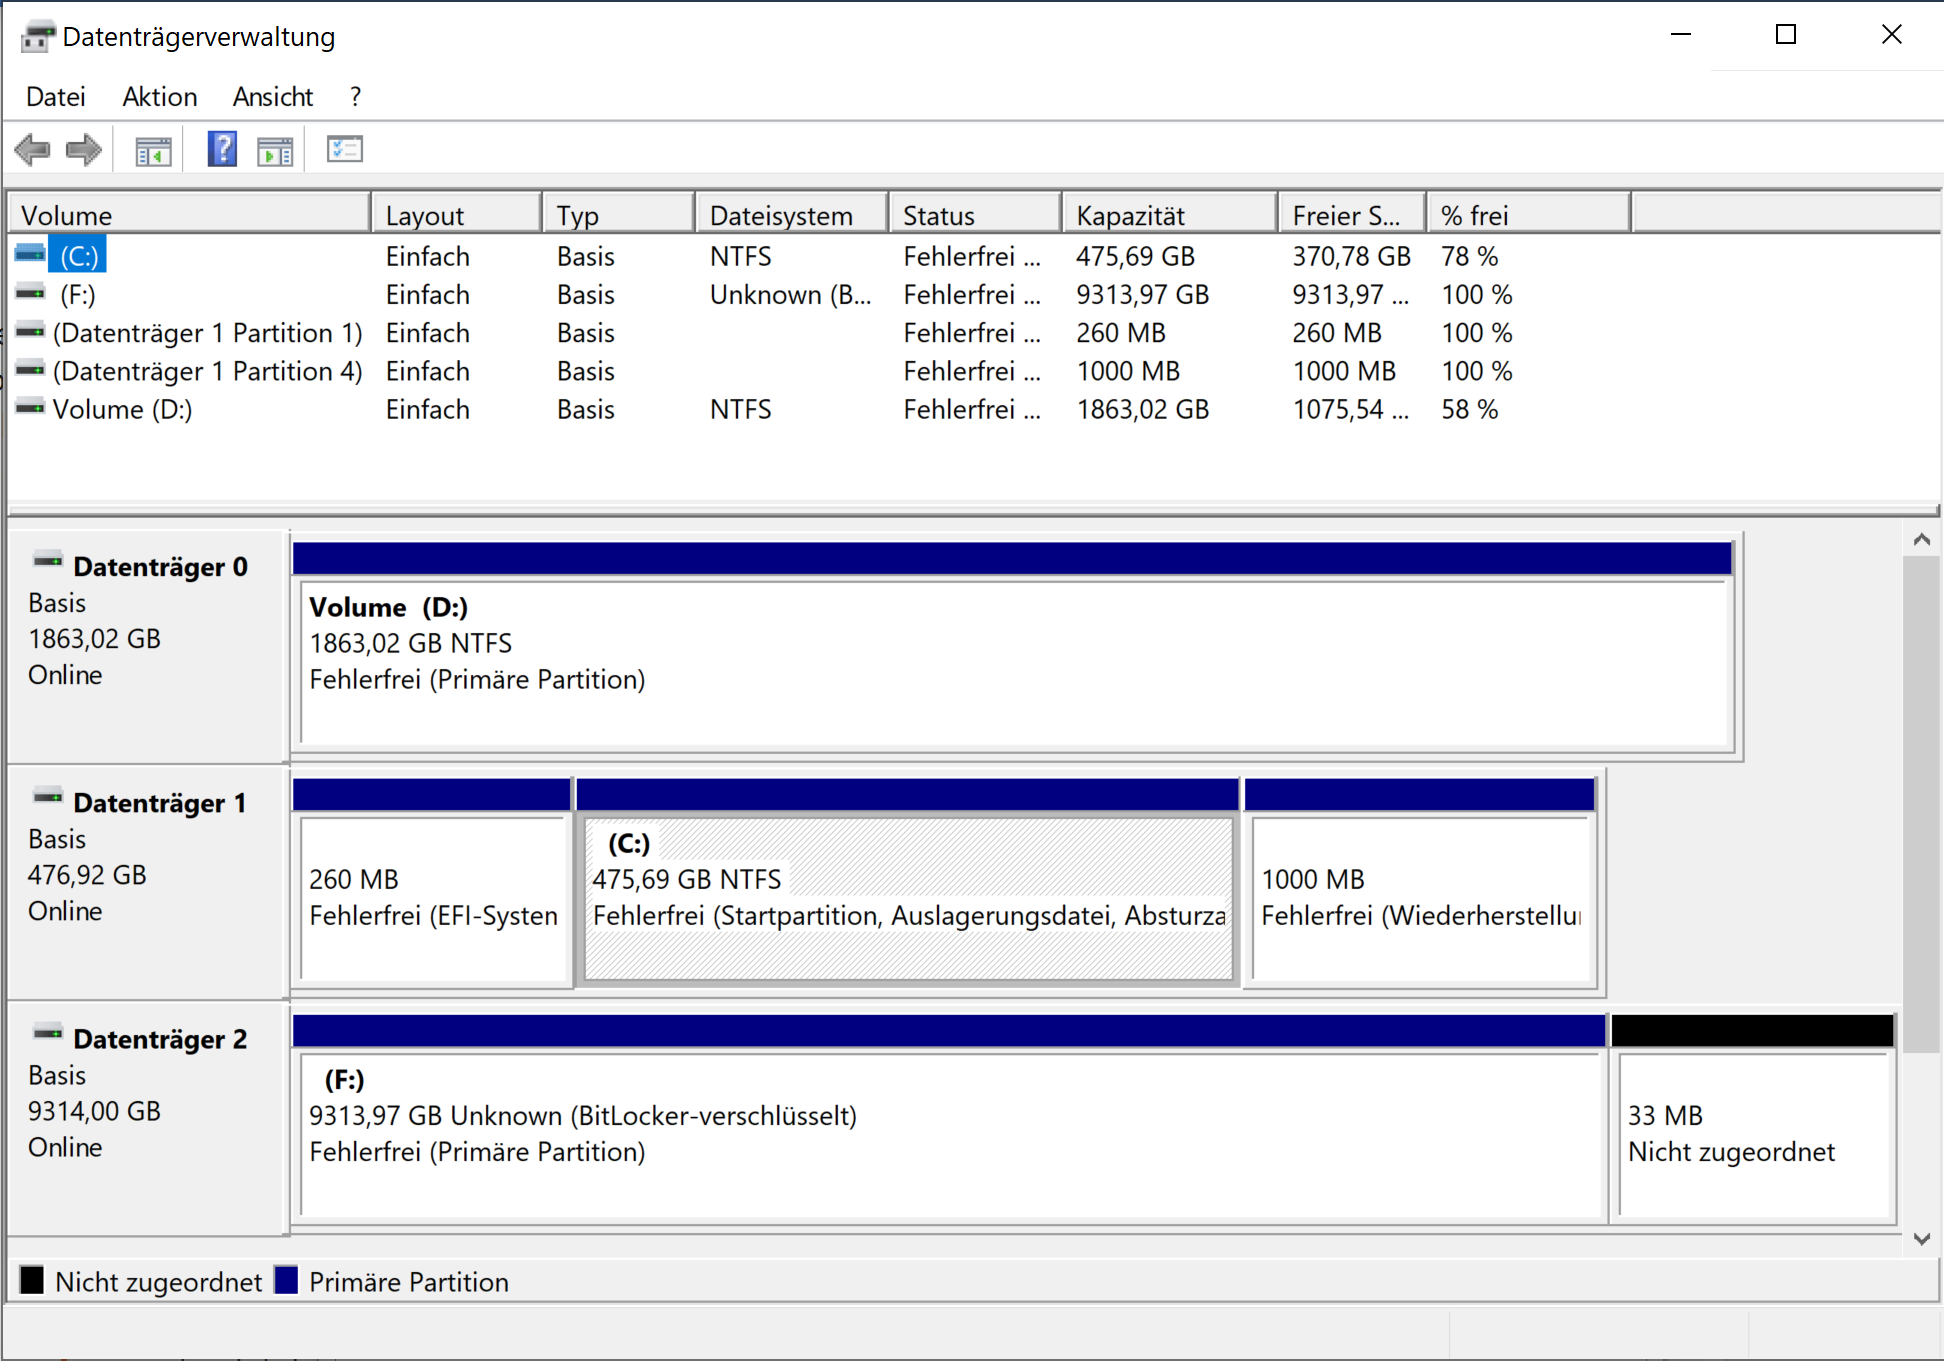1944x1361 pixels.
Task: Click the Forward arrow toolbar icon
Action: pos(84,151)
